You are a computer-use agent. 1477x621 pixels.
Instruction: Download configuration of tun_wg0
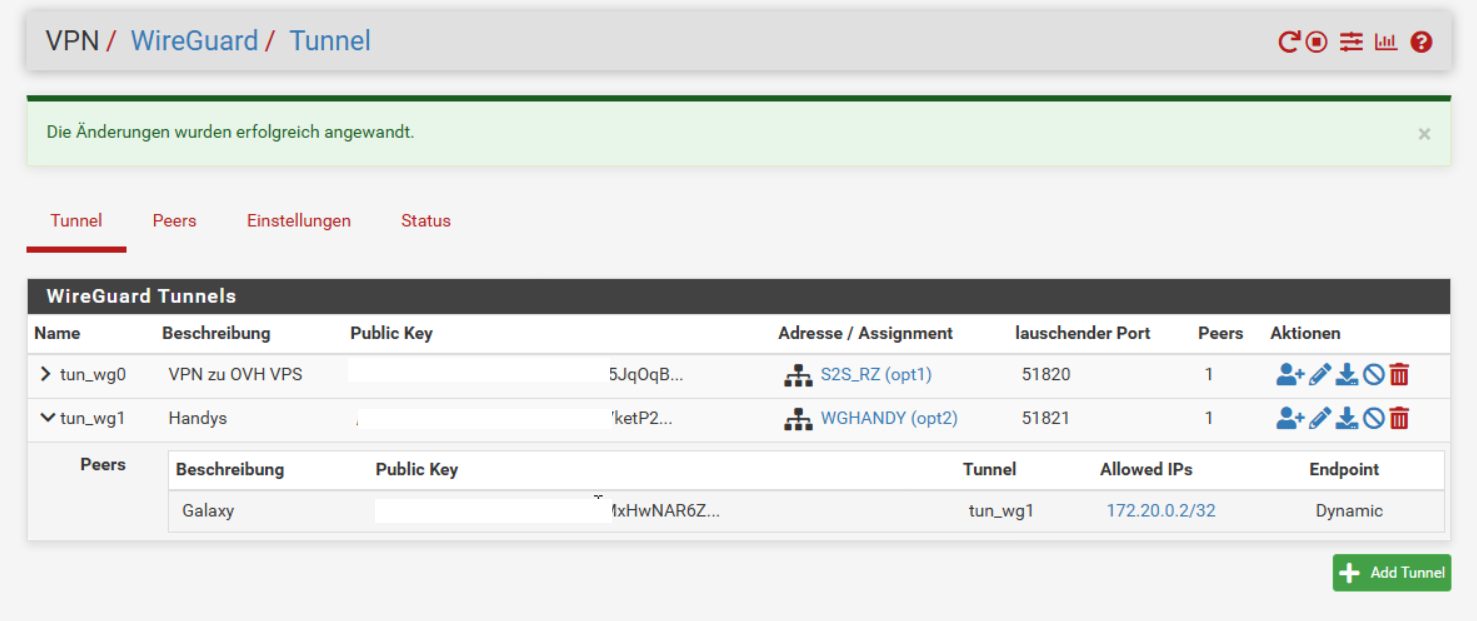pos(1347,375)
